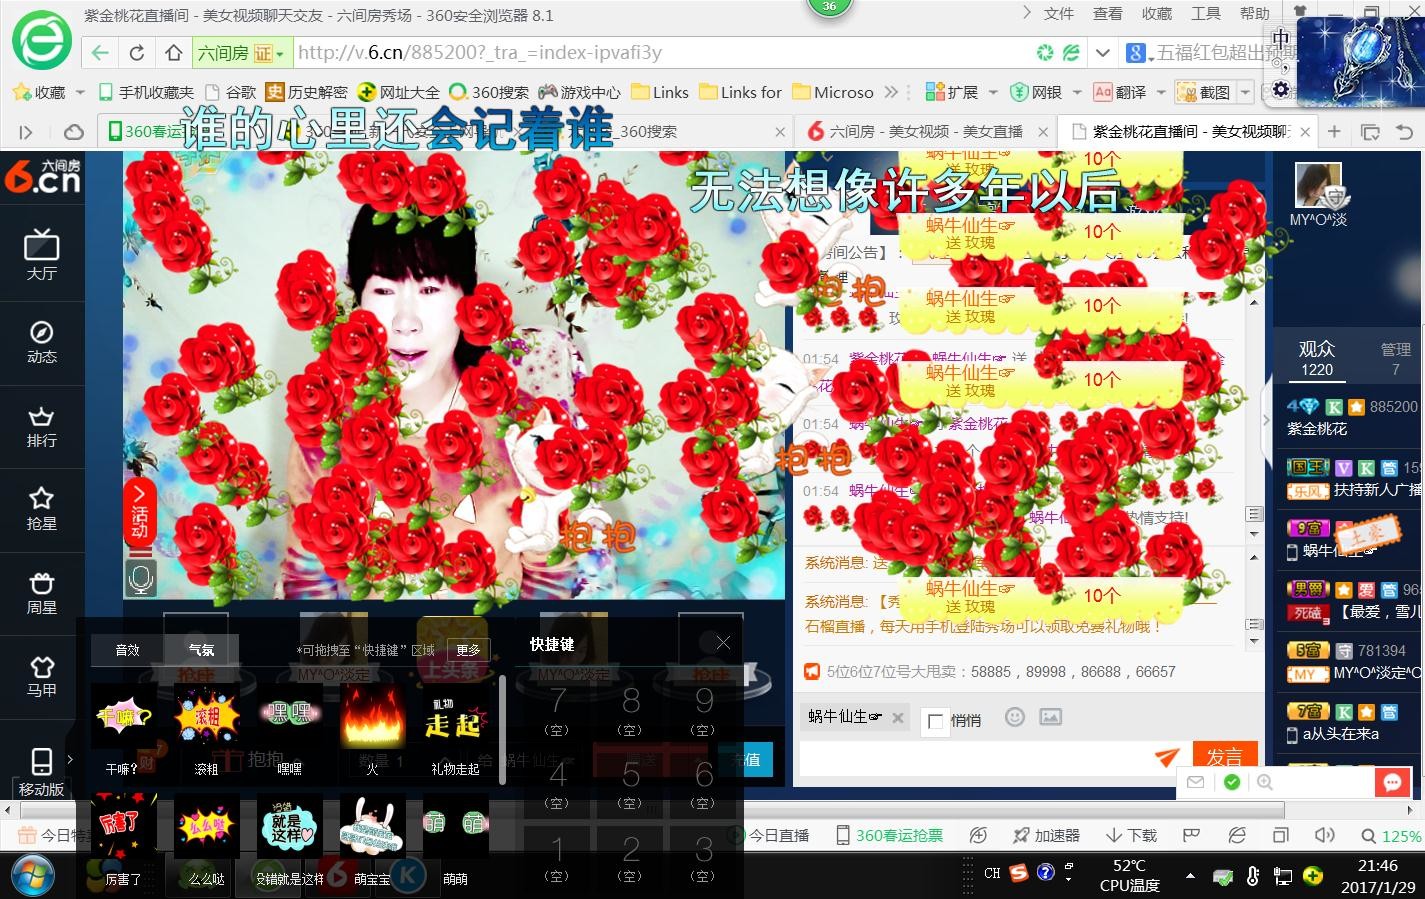Screen dimensions: 1425x899
Task: Switch to the 管理 managers tab
Action: coord(1395,358)
